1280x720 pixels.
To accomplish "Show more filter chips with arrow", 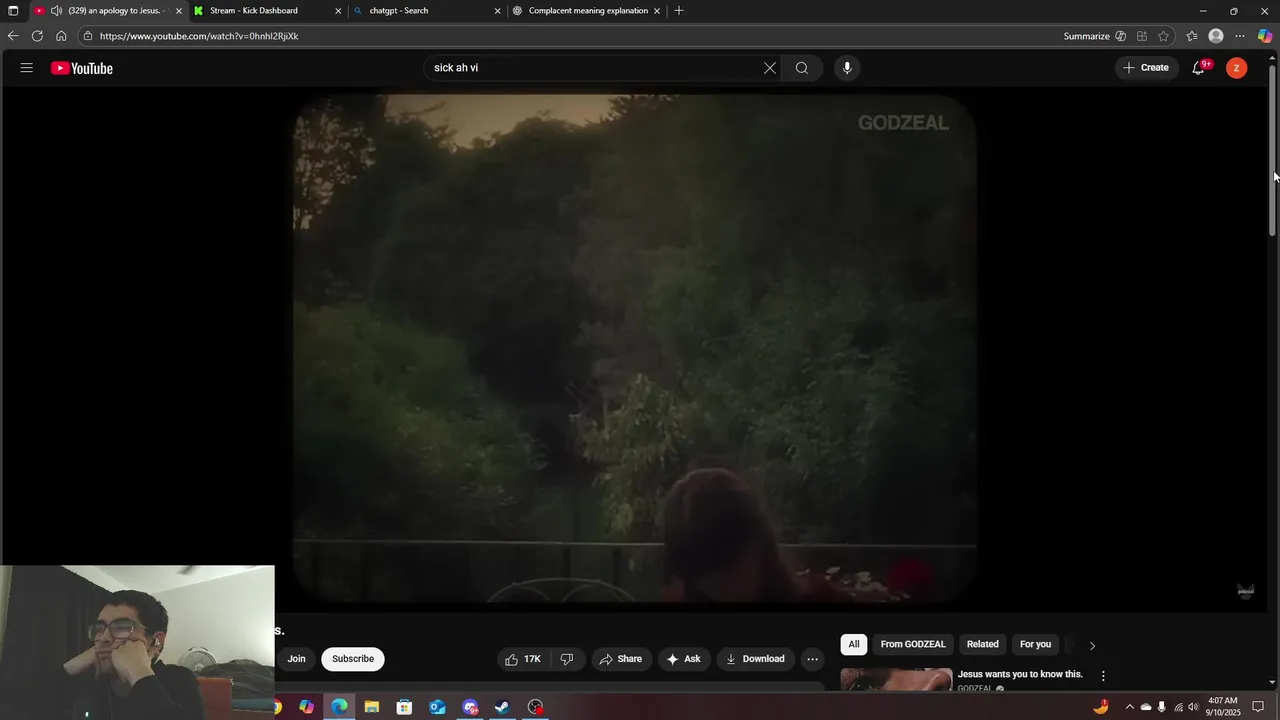I will [x=1092, y=646].
